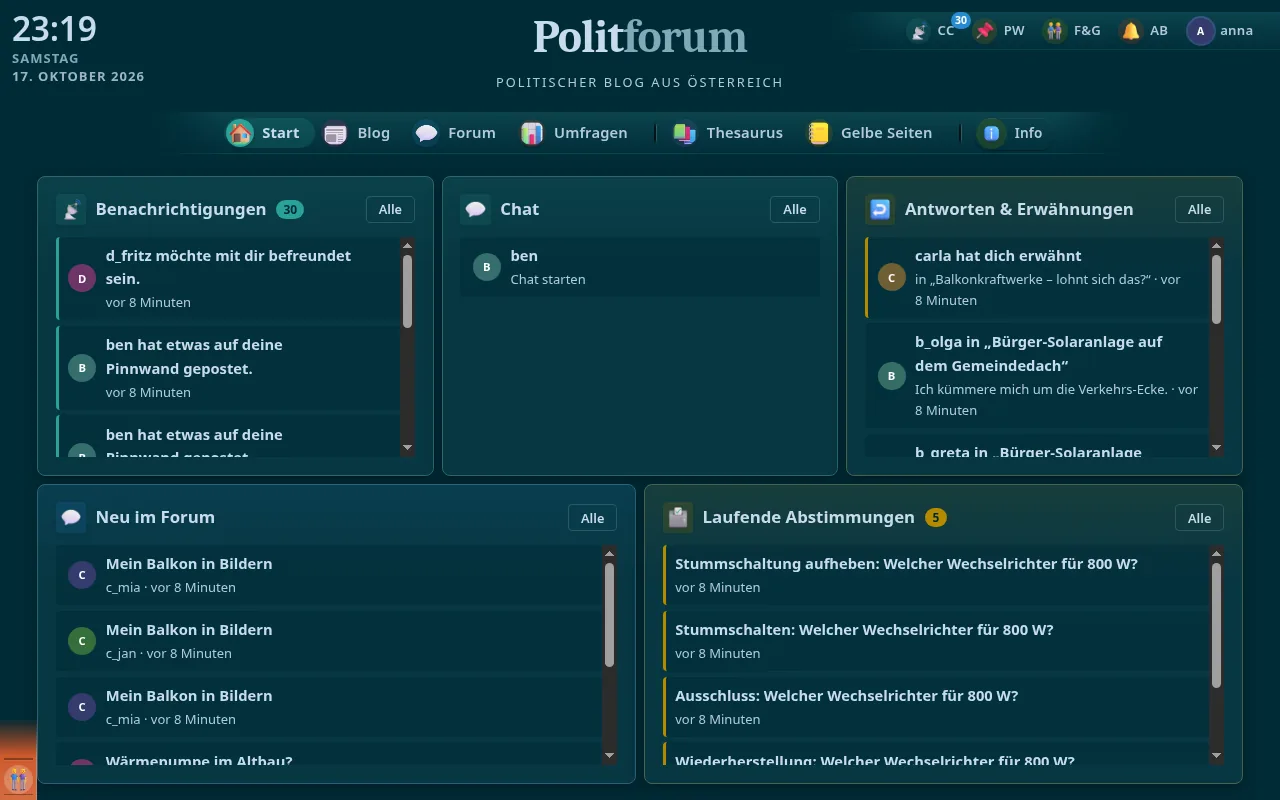Click the Chat panel bubble icon
The width and height of the screenshot is (1280, 800).
tap(476, 210)
